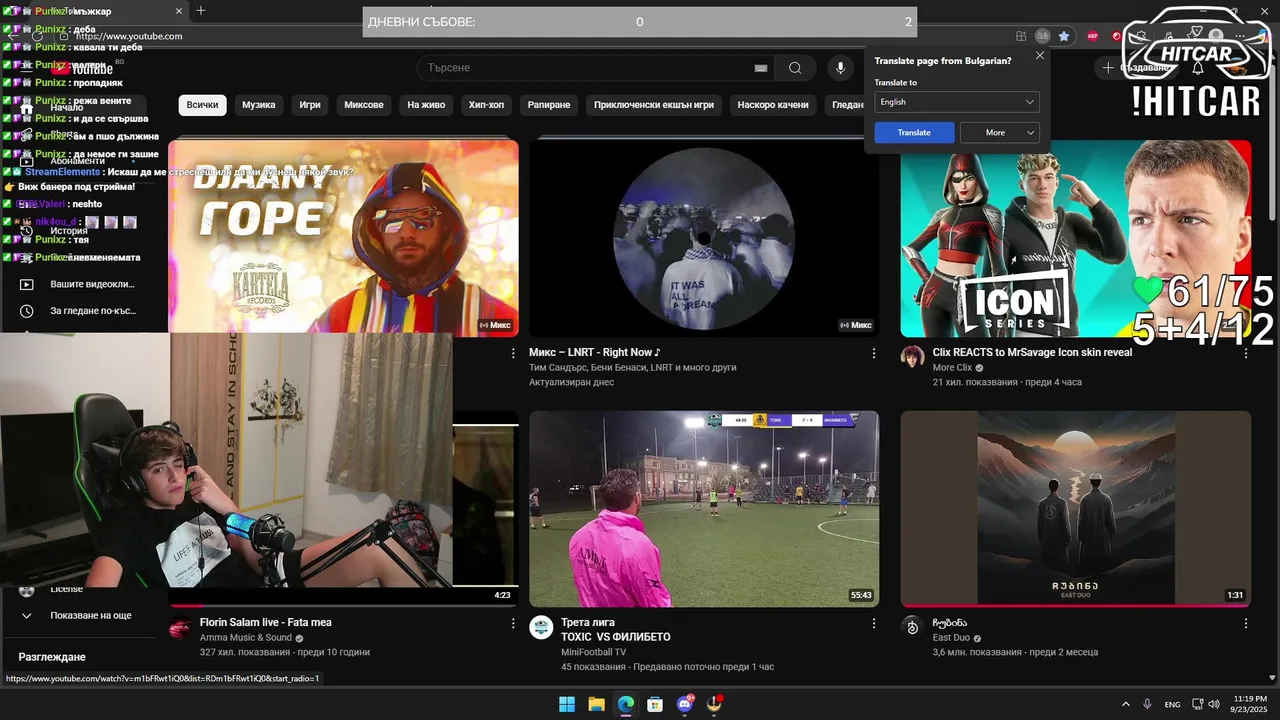Open the Clix Icon Series video thumbnail

coord(1076,237)
